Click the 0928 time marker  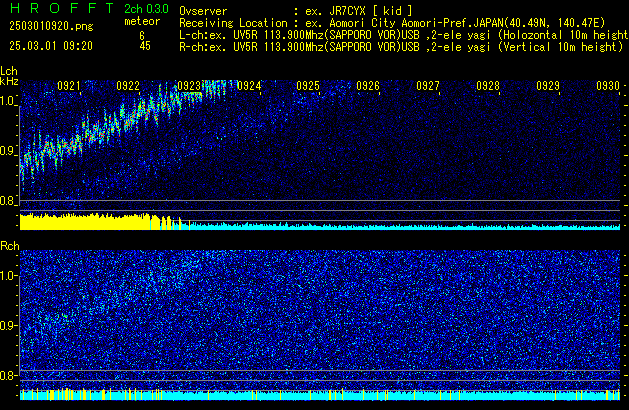(488, 86)
